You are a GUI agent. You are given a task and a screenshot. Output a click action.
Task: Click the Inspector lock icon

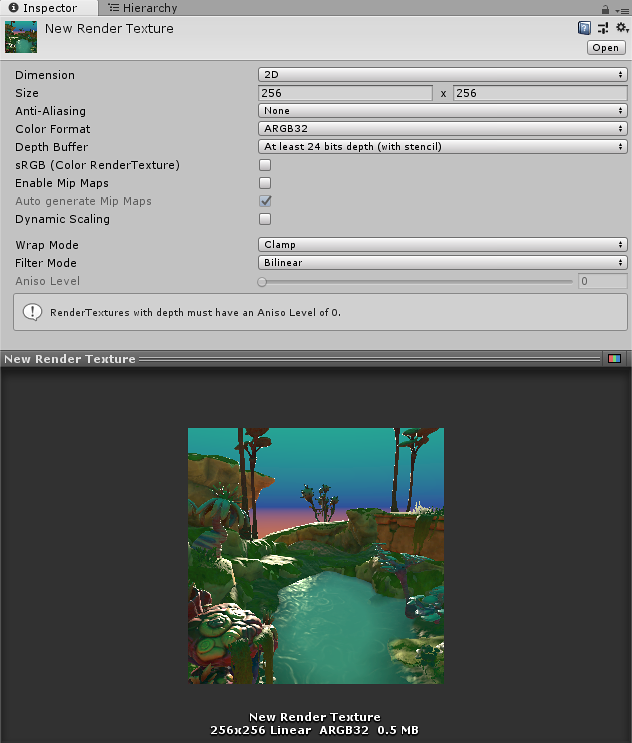[x=607, y=8]
